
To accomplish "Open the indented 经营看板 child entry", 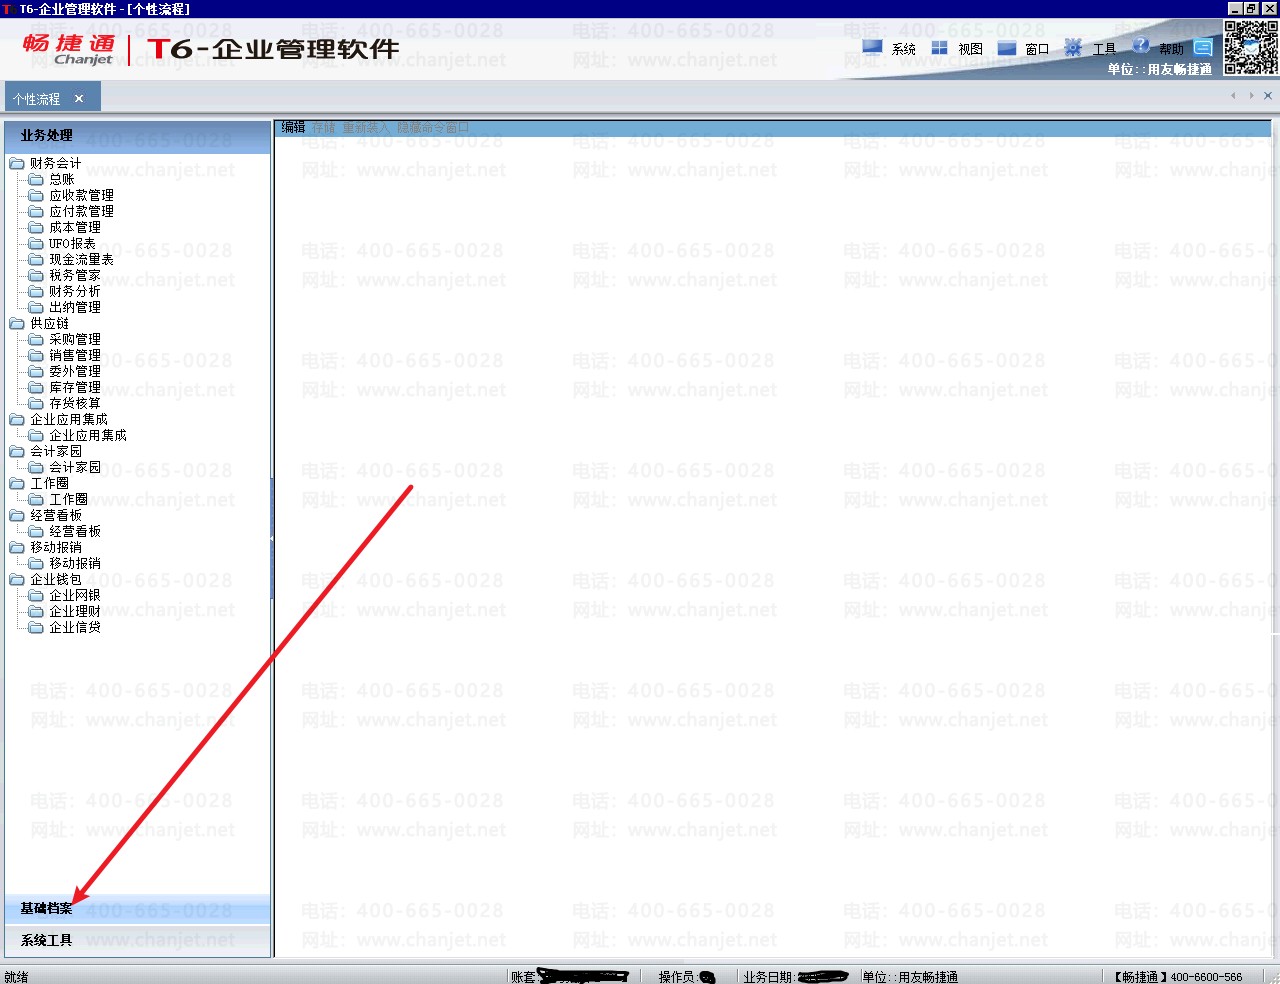I will pyautogui.click(x=75, y=532).
